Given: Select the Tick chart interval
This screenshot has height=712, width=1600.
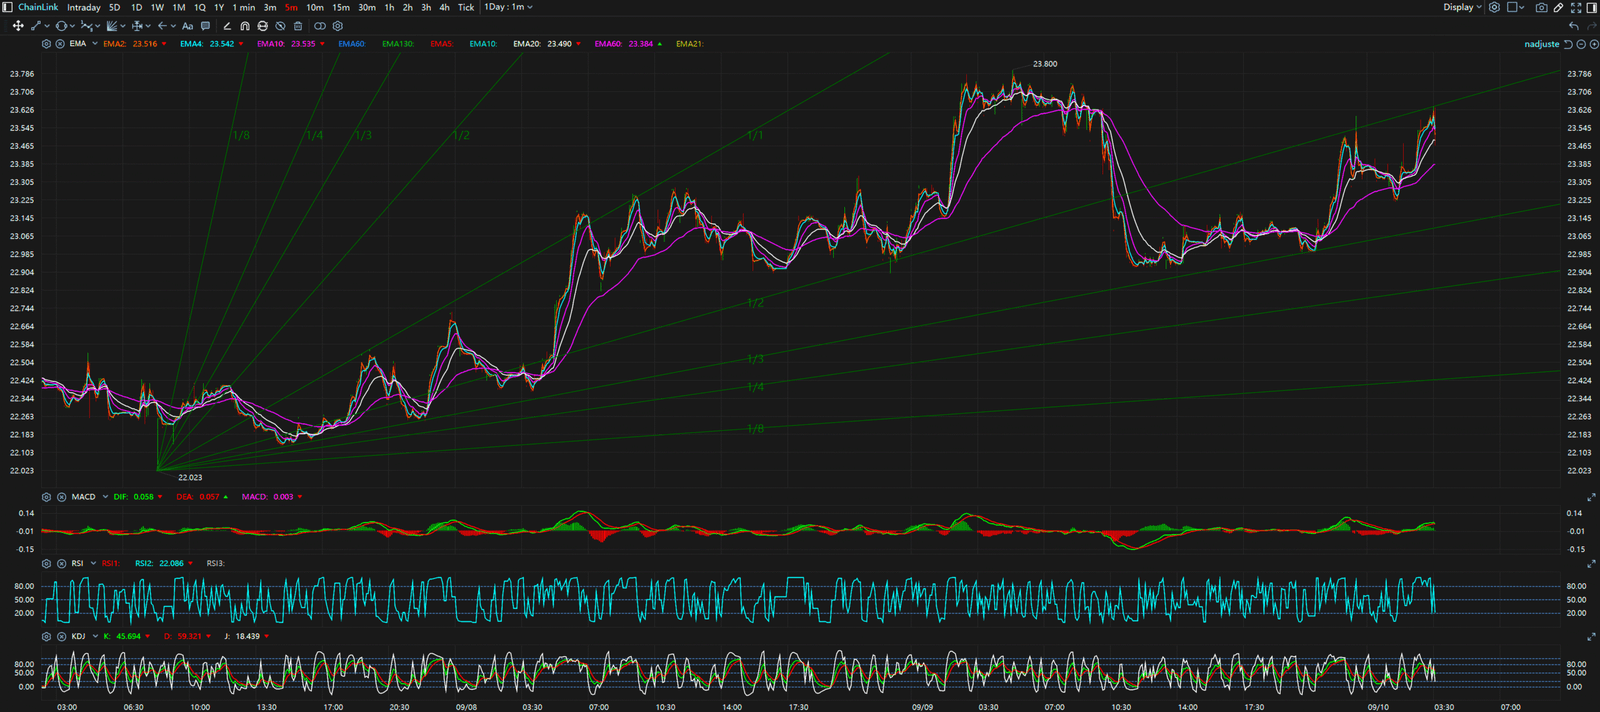Looking at the screenshot, I should 466,7.
